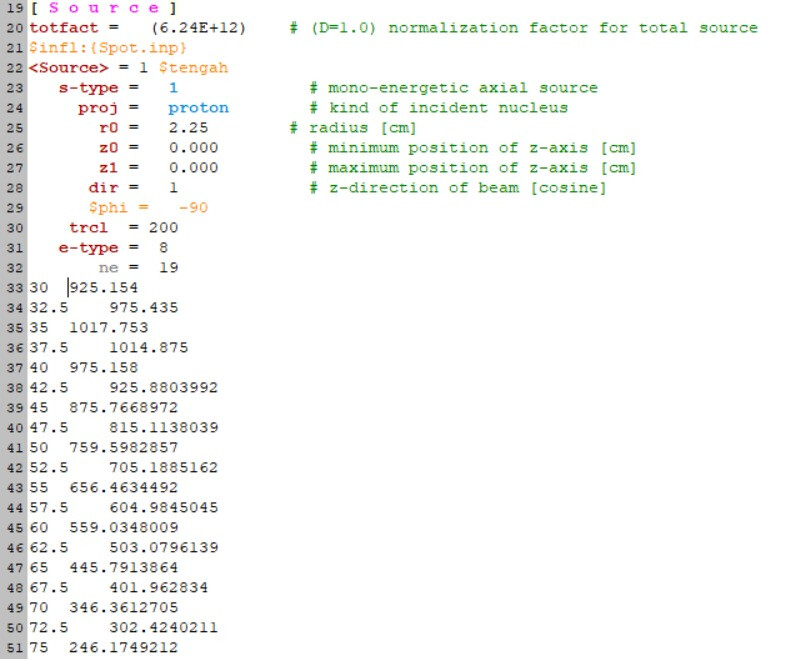Click the value 975.435
The image size is (809, 659).
pos(143,308)
